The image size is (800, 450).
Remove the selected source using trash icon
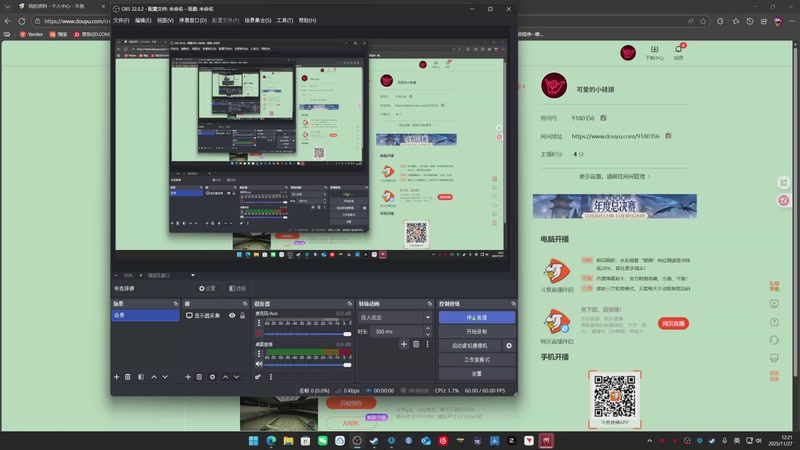click(199, 377)
